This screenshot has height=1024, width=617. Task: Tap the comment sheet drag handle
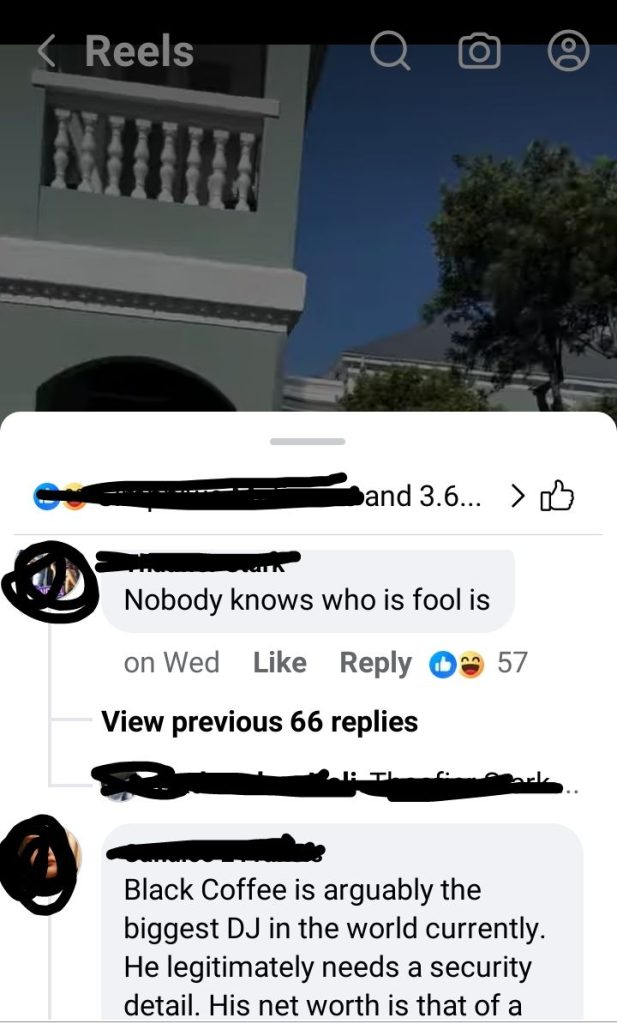308,441
